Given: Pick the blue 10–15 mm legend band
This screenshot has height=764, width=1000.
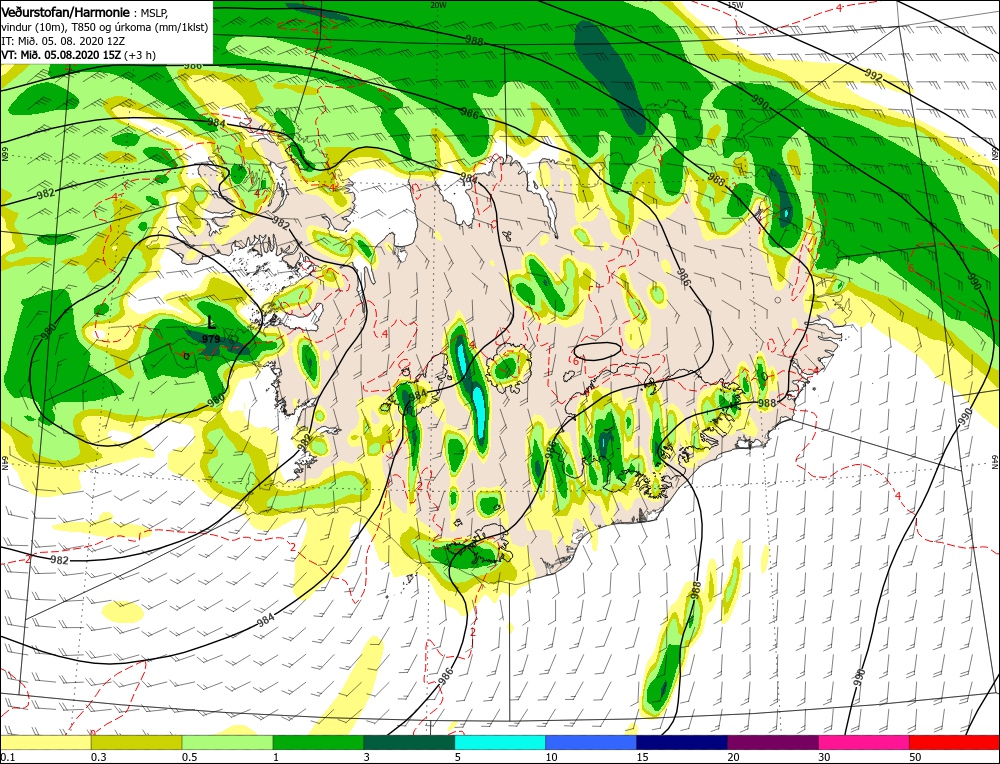Looking at the screenshot, I should (x=591, y=742).
